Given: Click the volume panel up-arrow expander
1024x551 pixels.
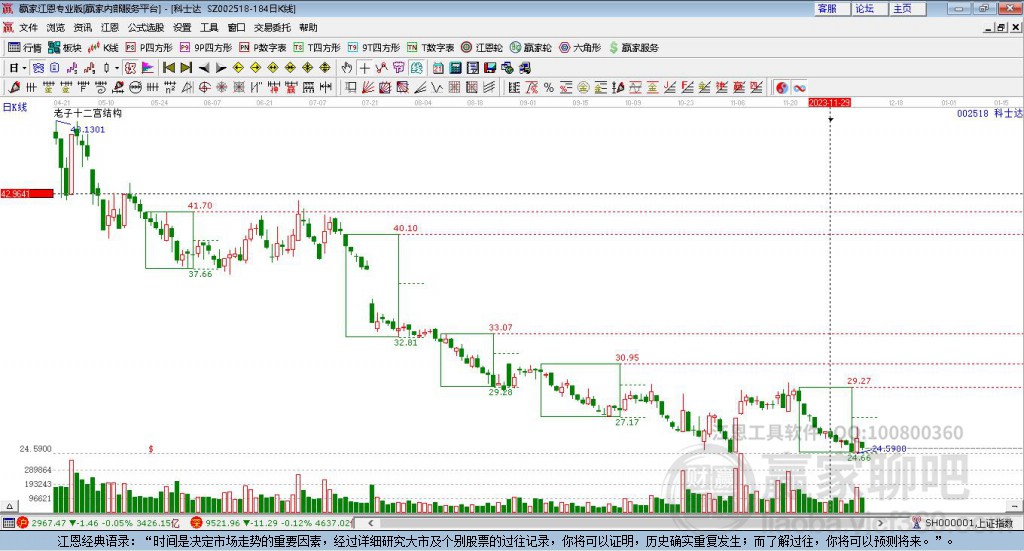Looking at the screenshot, I should point(8,506).
